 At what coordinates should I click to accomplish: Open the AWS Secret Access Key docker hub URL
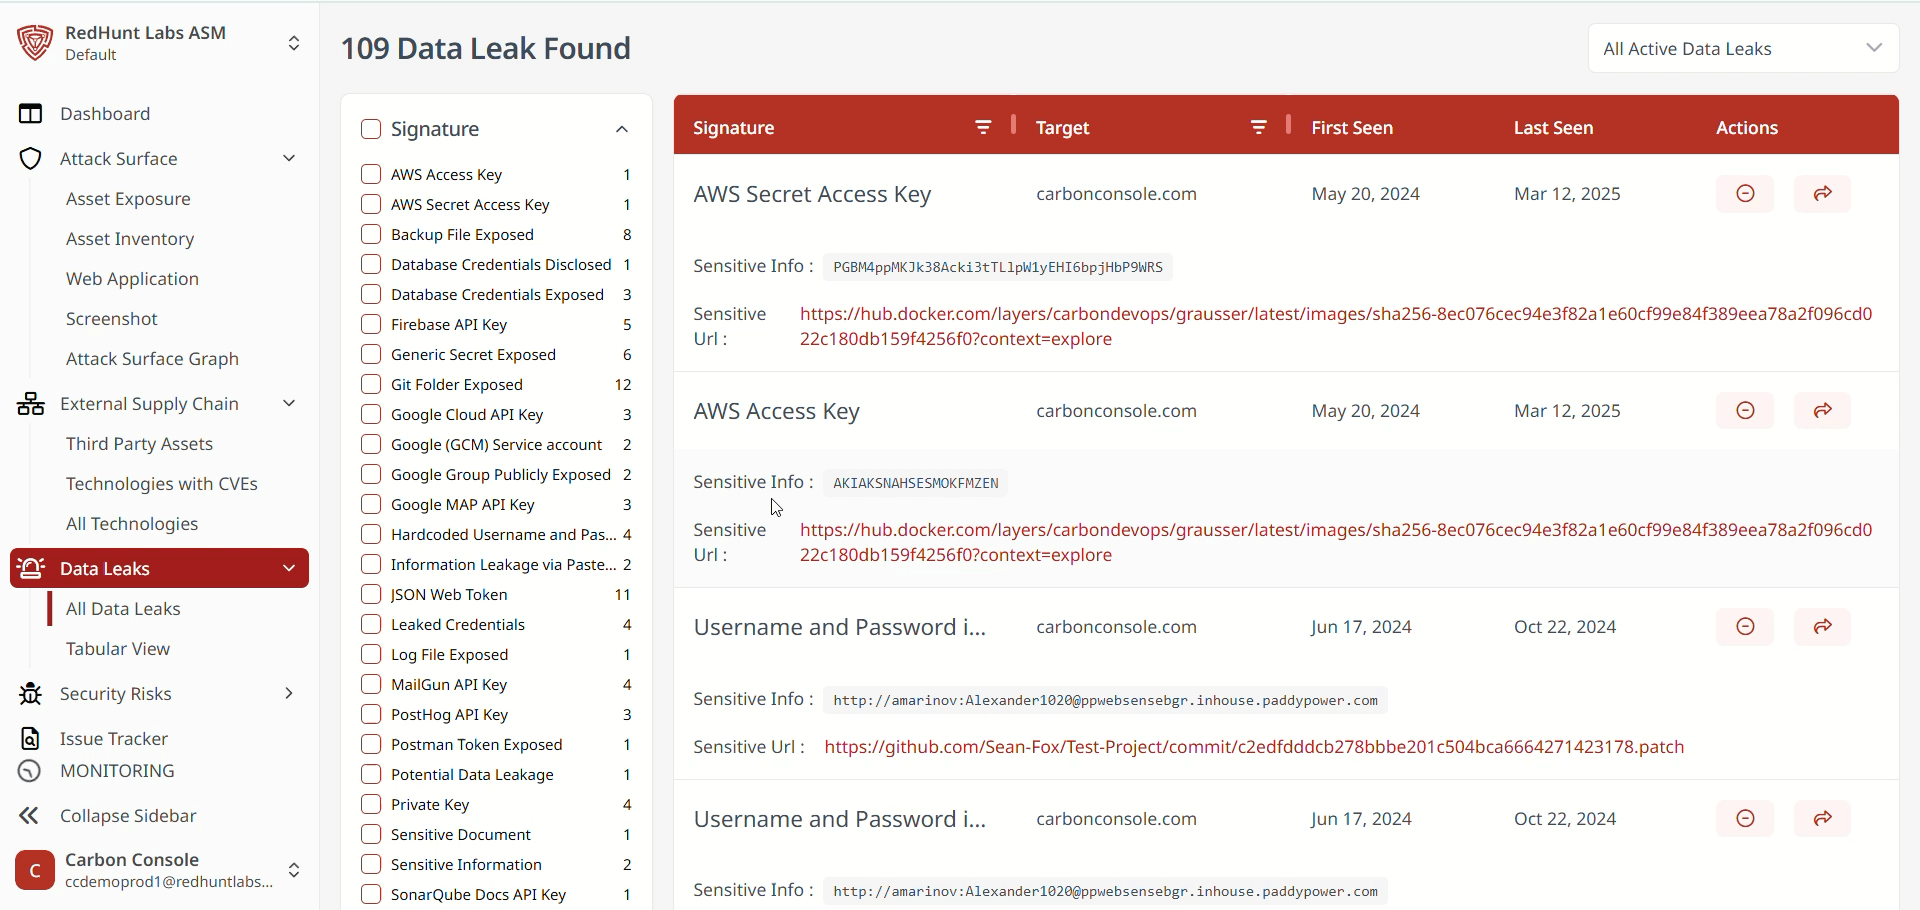pyautogui.click(x=1336, y=326)
